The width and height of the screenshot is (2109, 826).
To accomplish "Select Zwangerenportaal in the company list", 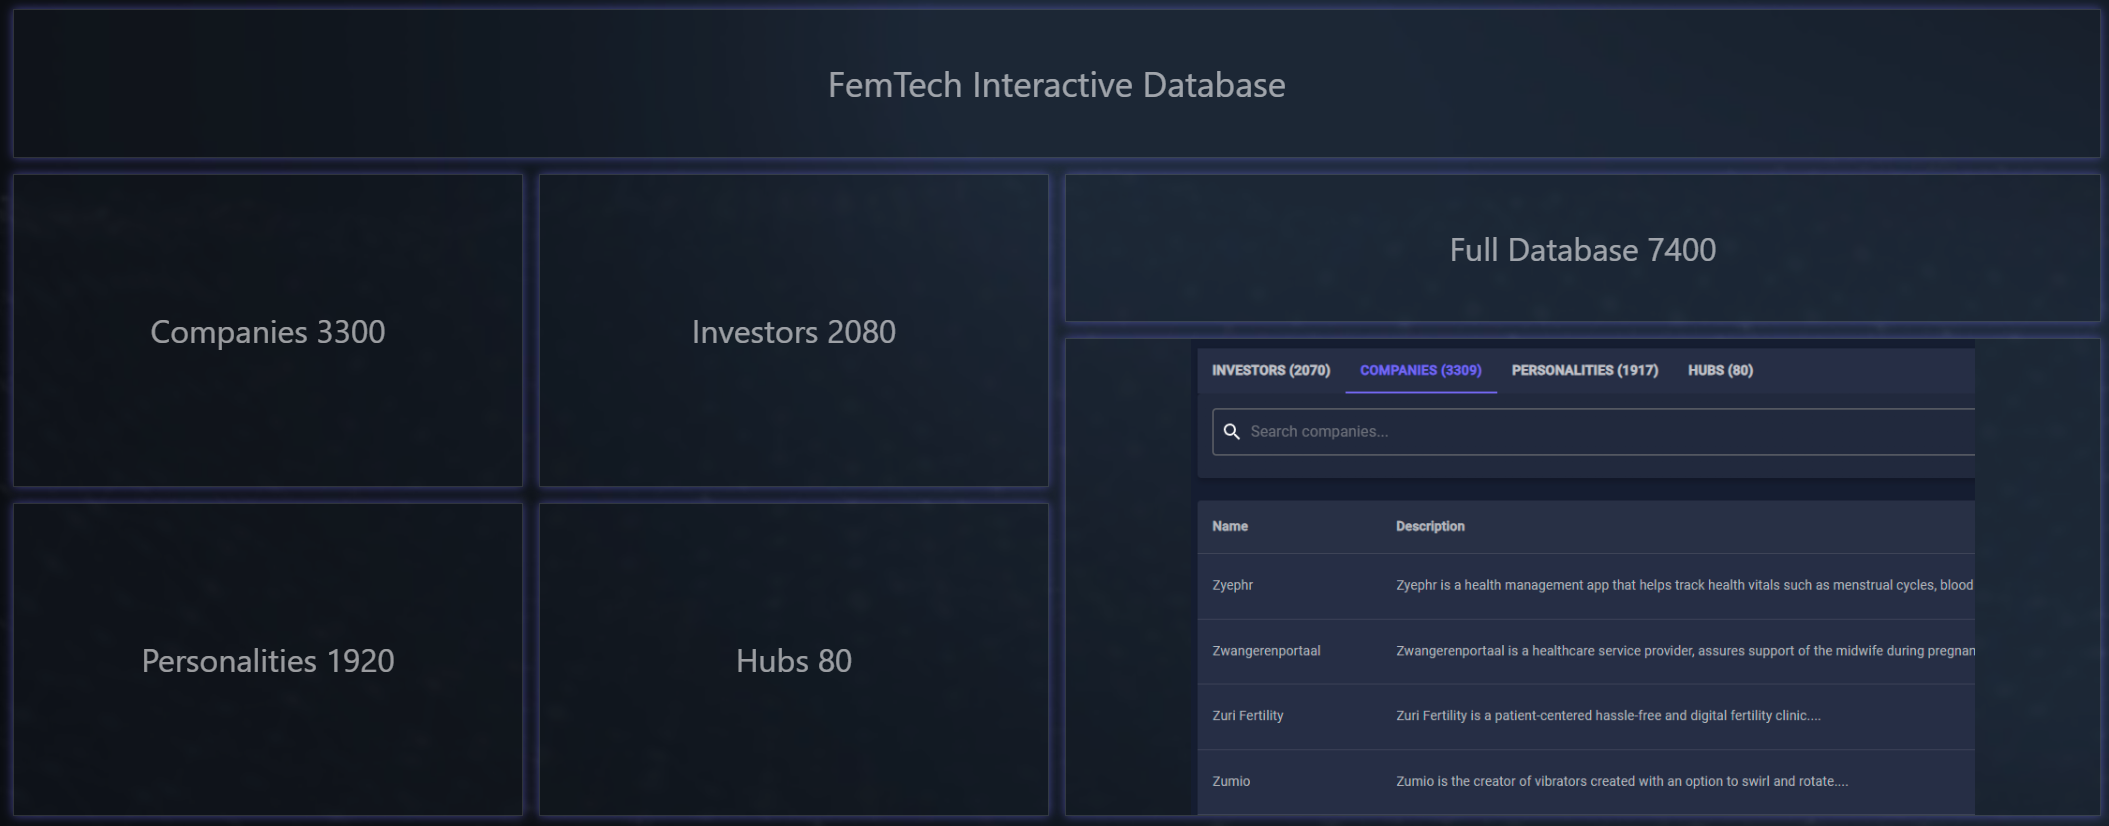I will (x=1266, y=651).
